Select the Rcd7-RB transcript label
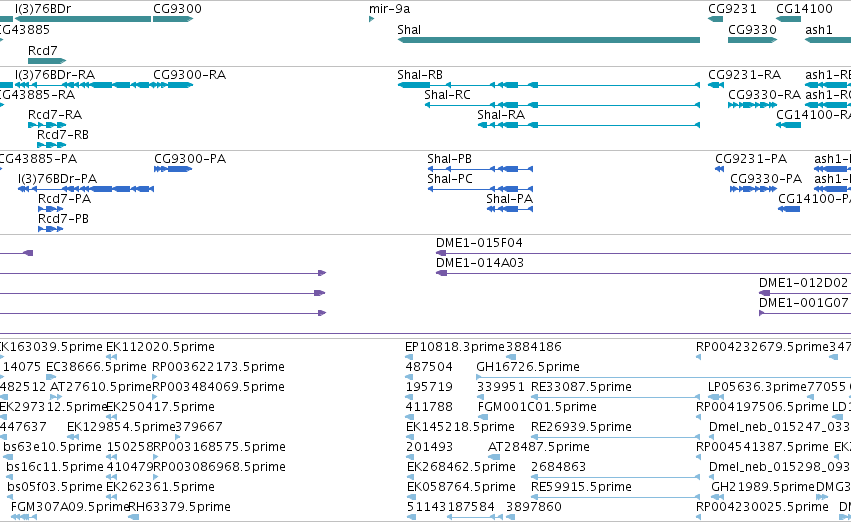Viewport: 851px width, 522px height. pos(62,135)
